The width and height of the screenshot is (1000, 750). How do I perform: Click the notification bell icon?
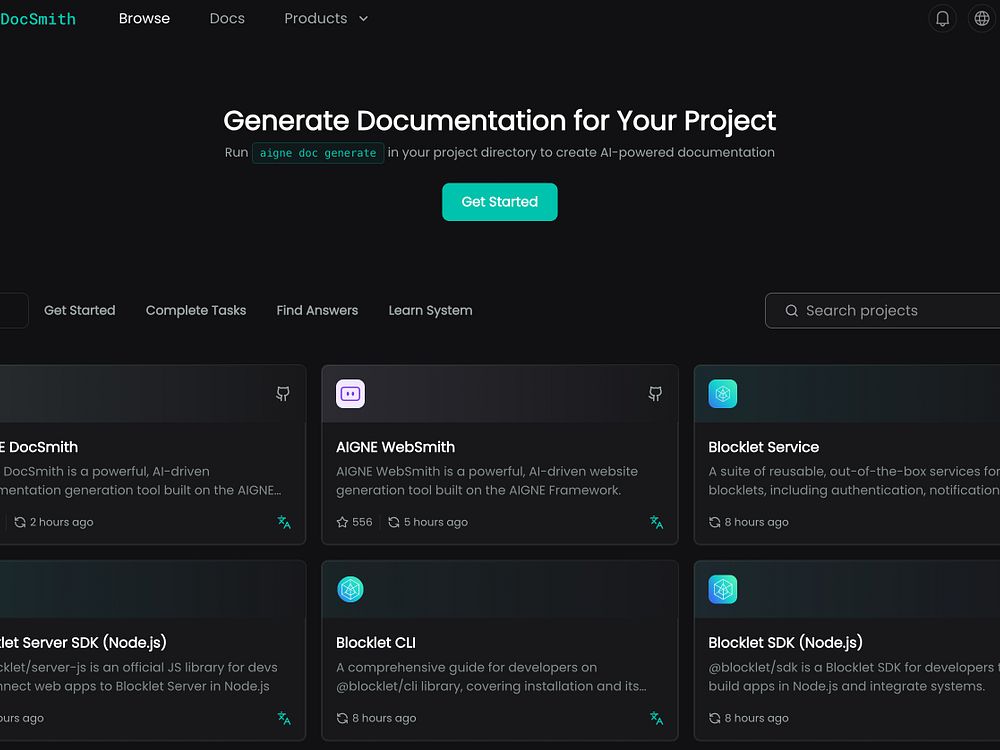click(x=942, y=19)
